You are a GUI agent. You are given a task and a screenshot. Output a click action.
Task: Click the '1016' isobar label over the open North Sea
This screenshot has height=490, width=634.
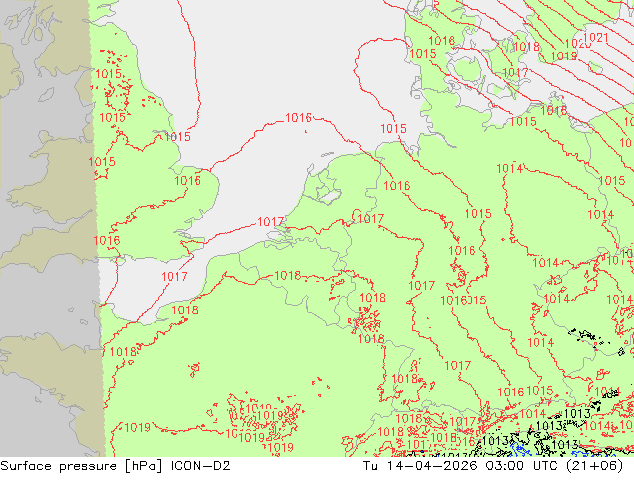pyautogui.click(x=298, y=118)
